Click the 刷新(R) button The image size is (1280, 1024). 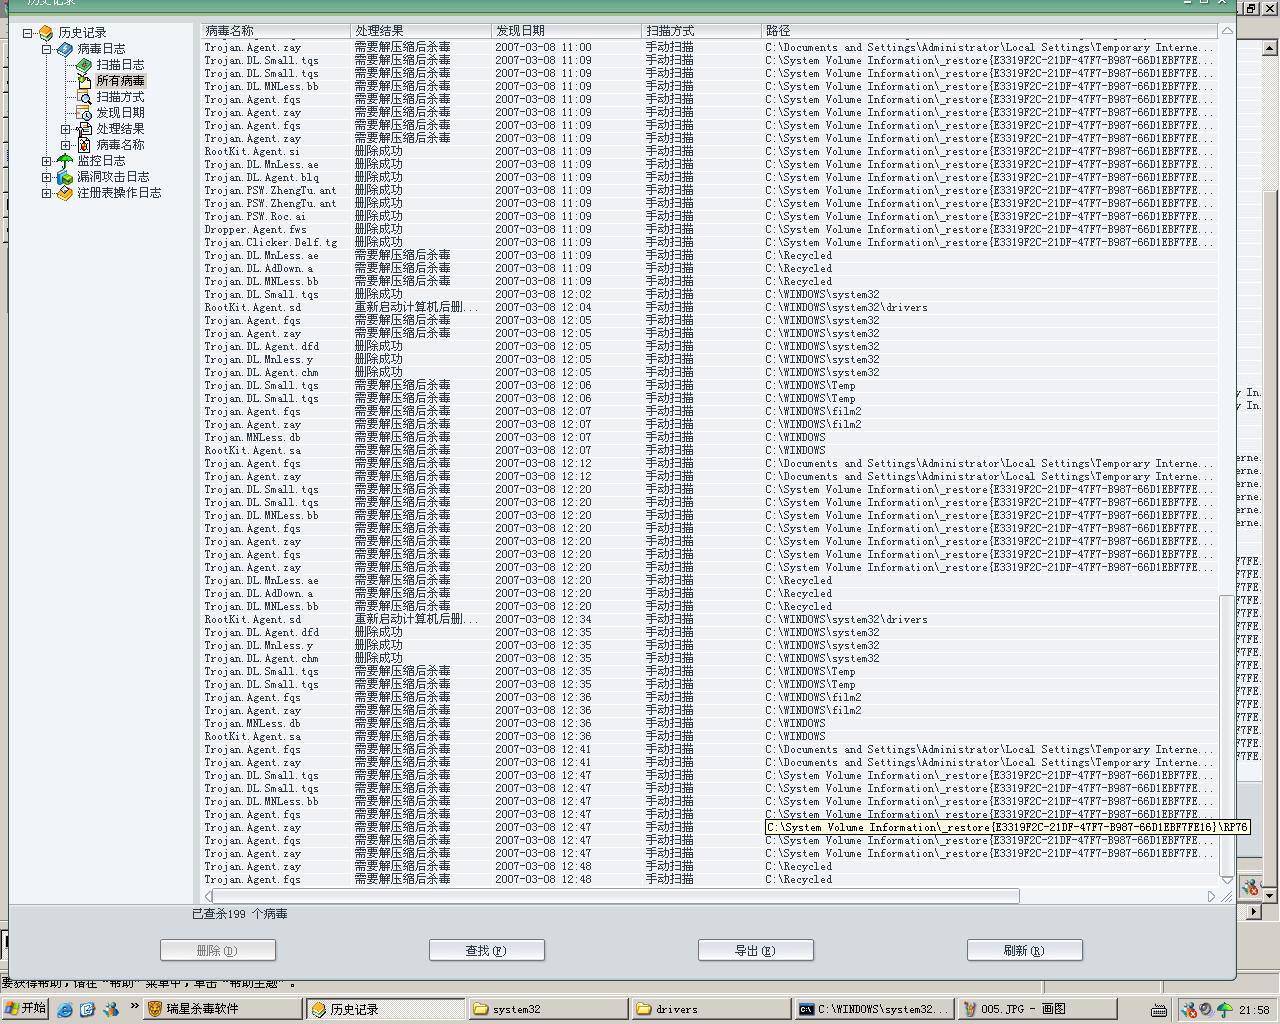[x=1025, y=951]
